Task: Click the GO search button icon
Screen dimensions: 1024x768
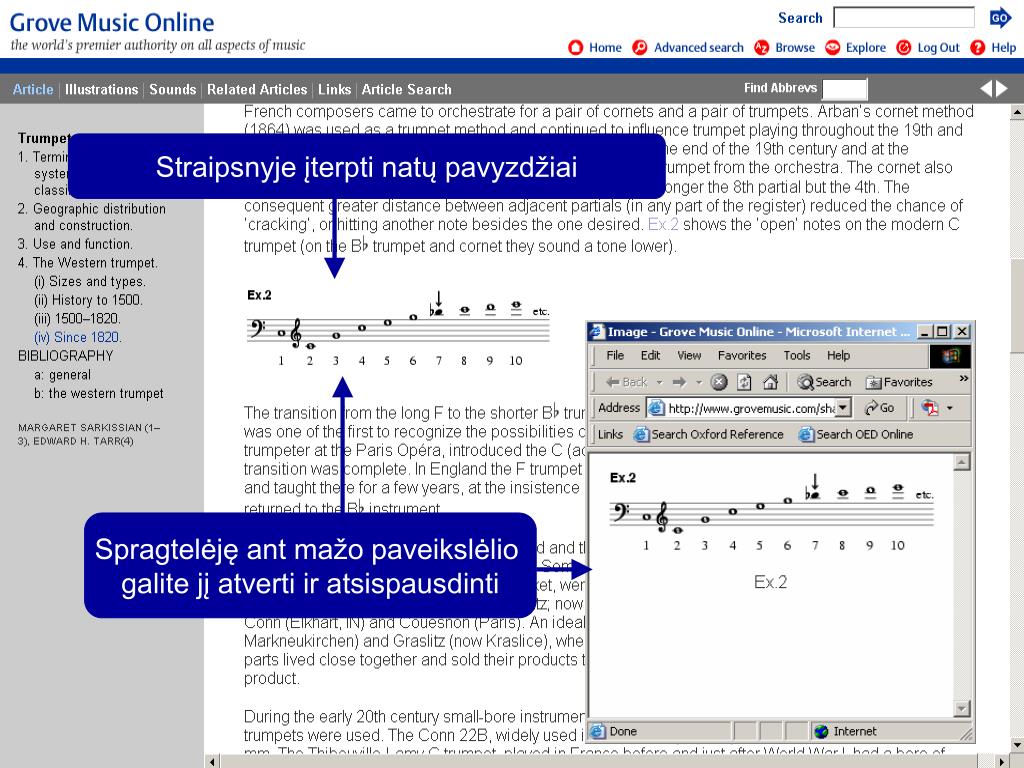Action: [1000, 18]
